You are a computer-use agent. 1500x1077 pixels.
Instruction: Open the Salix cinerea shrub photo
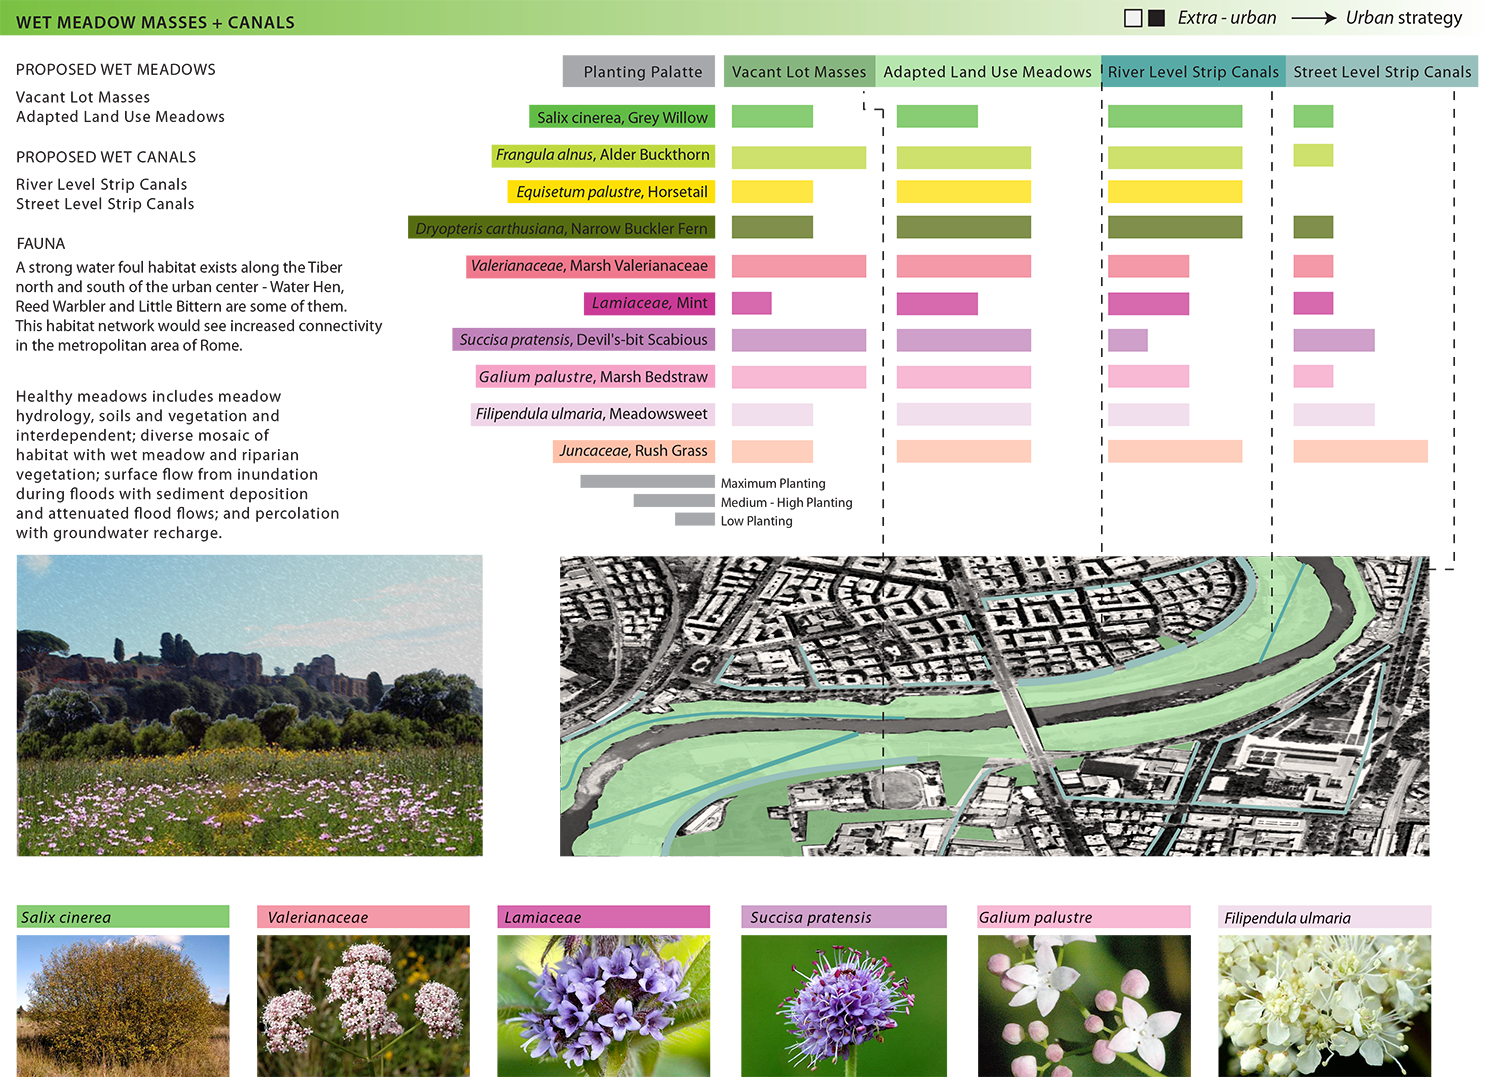(123, 1006)
